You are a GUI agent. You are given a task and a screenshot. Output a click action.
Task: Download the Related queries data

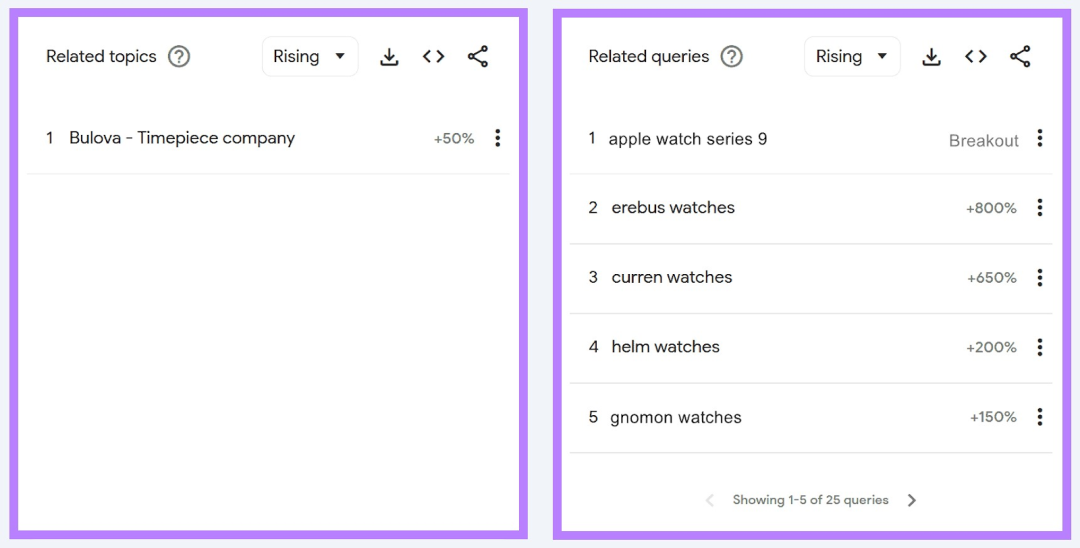(931, 56)
